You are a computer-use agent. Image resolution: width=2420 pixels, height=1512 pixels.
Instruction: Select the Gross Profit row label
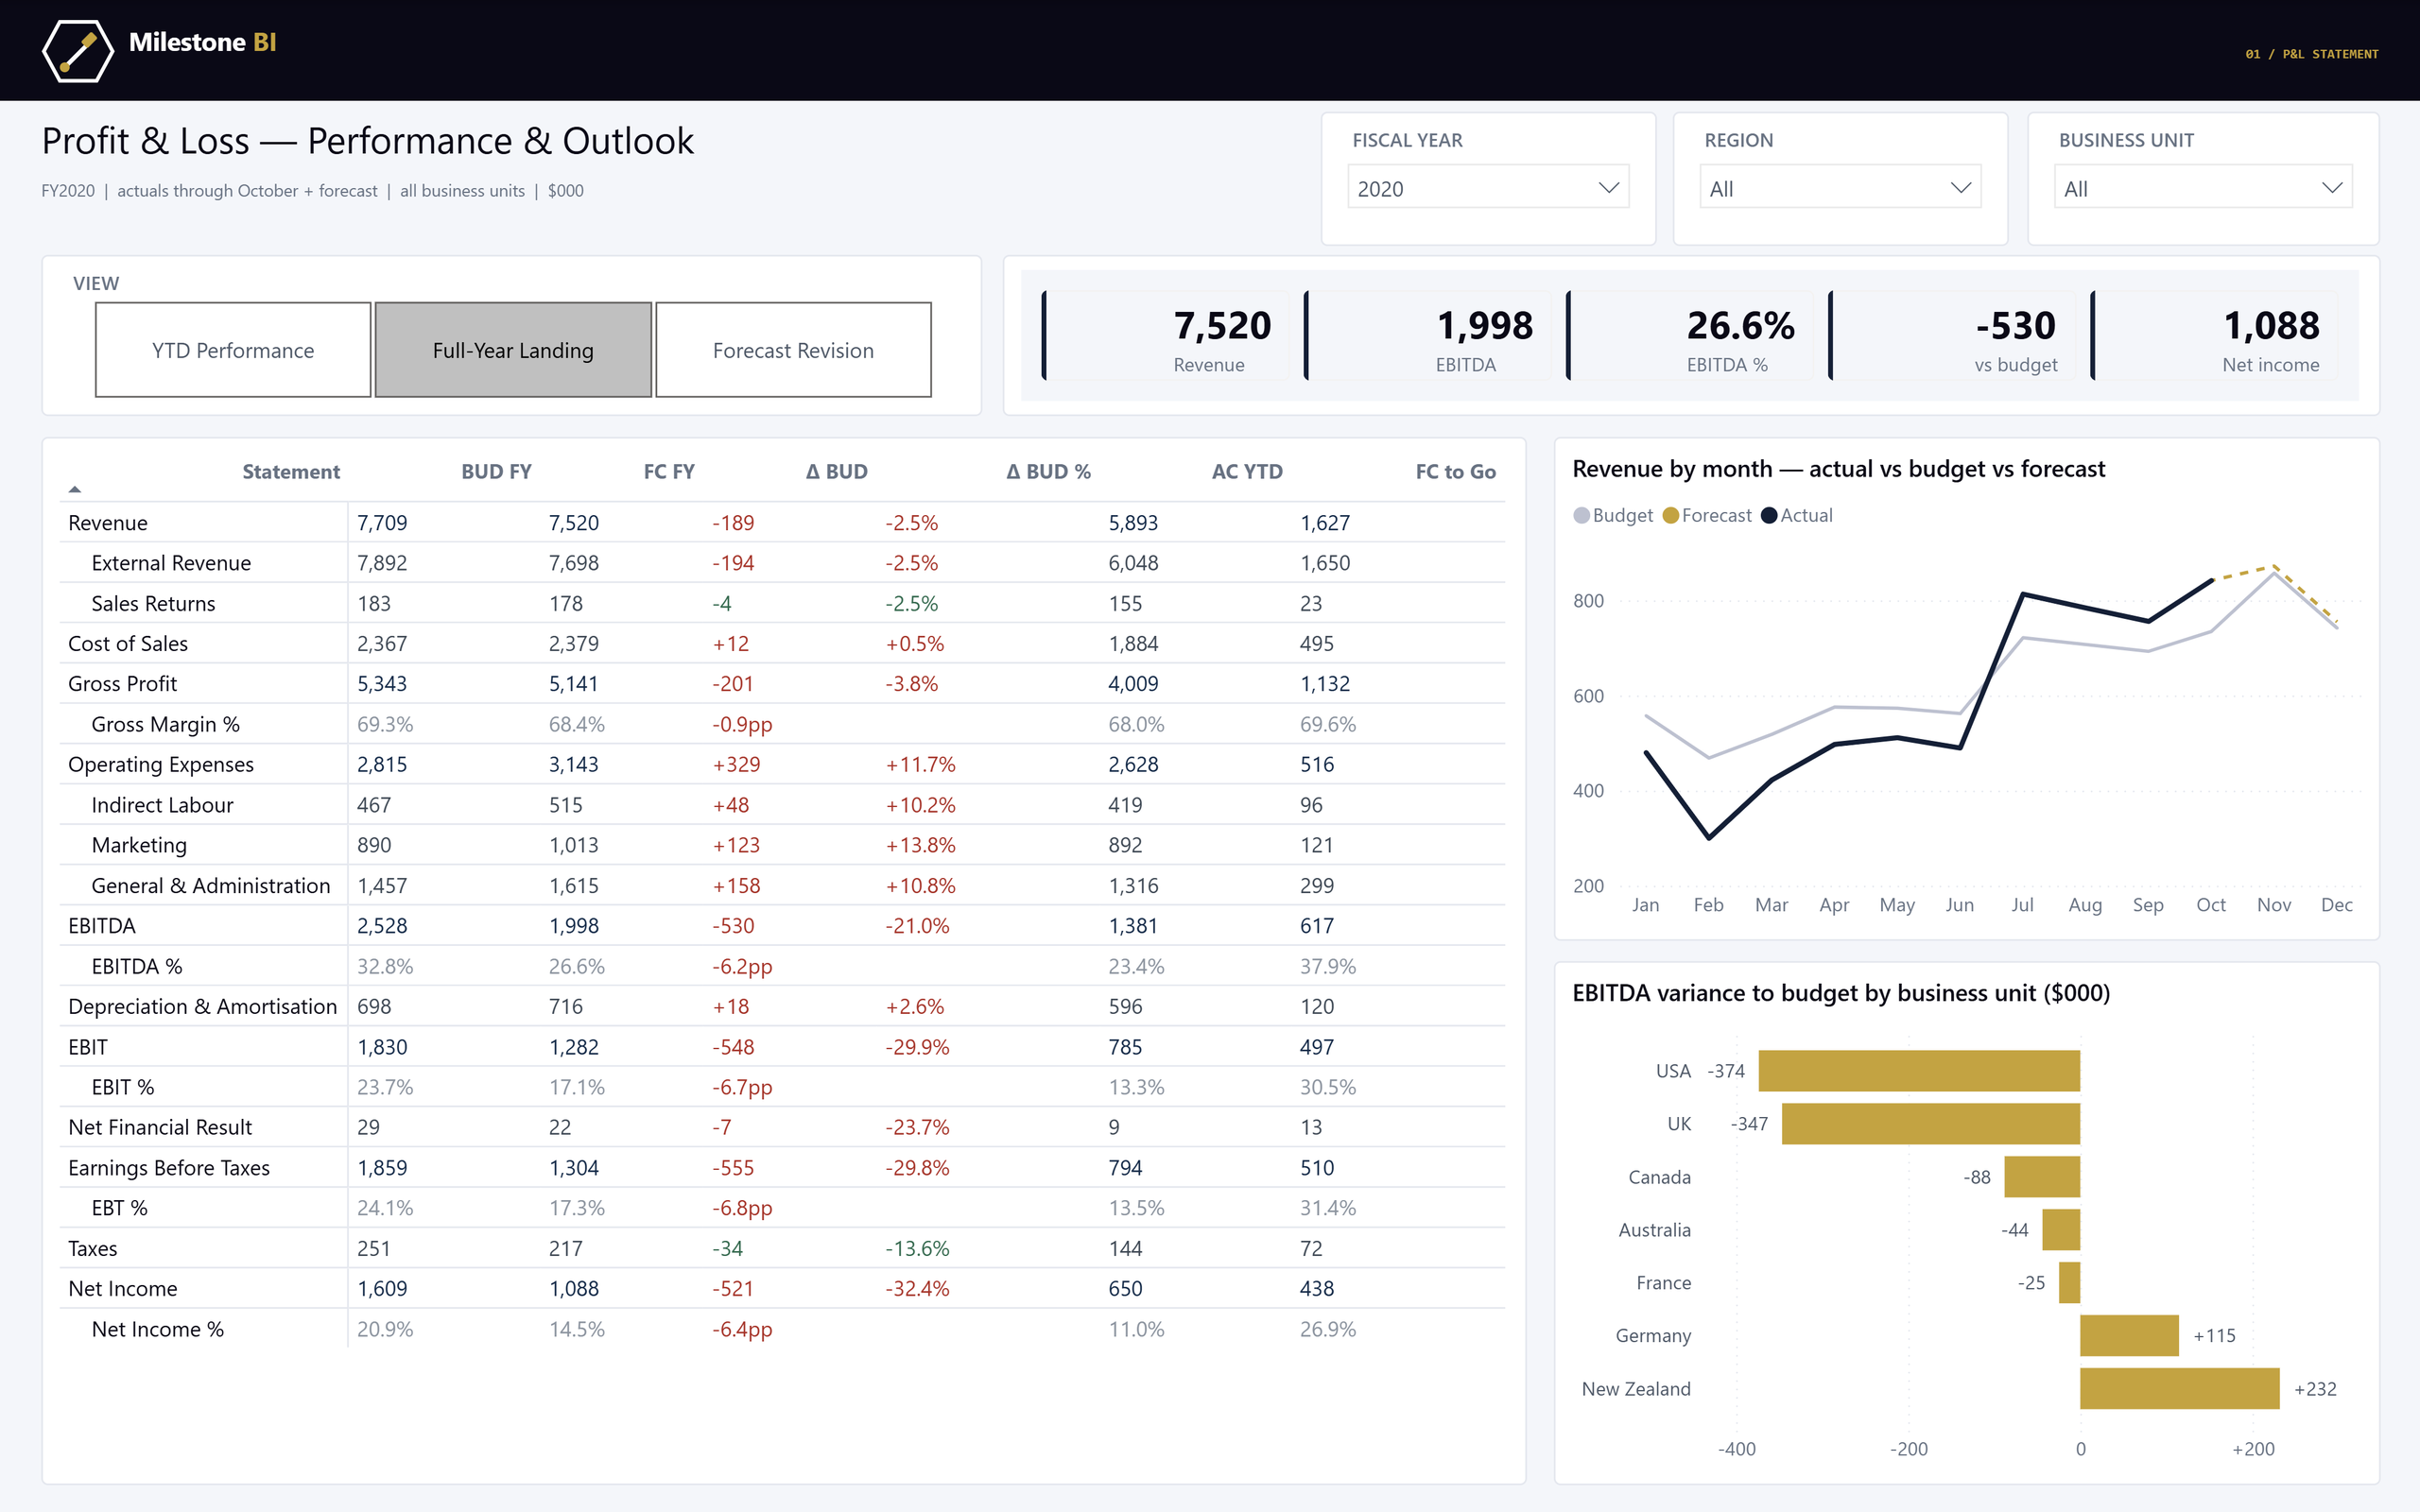(122, 684)
